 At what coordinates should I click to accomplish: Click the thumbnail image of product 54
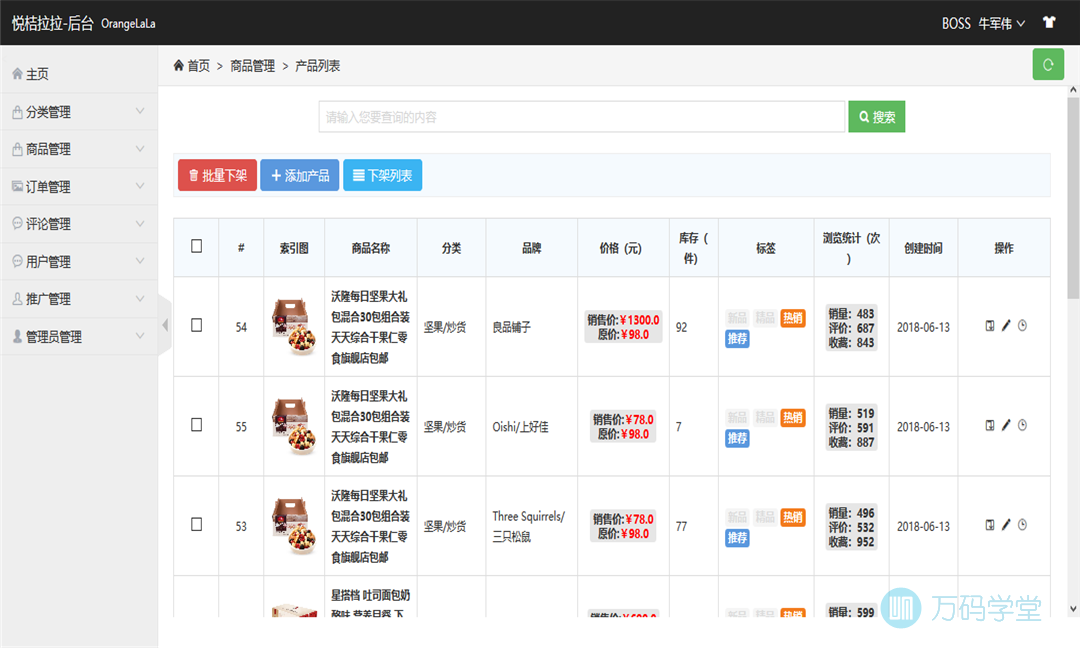[x=294, y=326]
